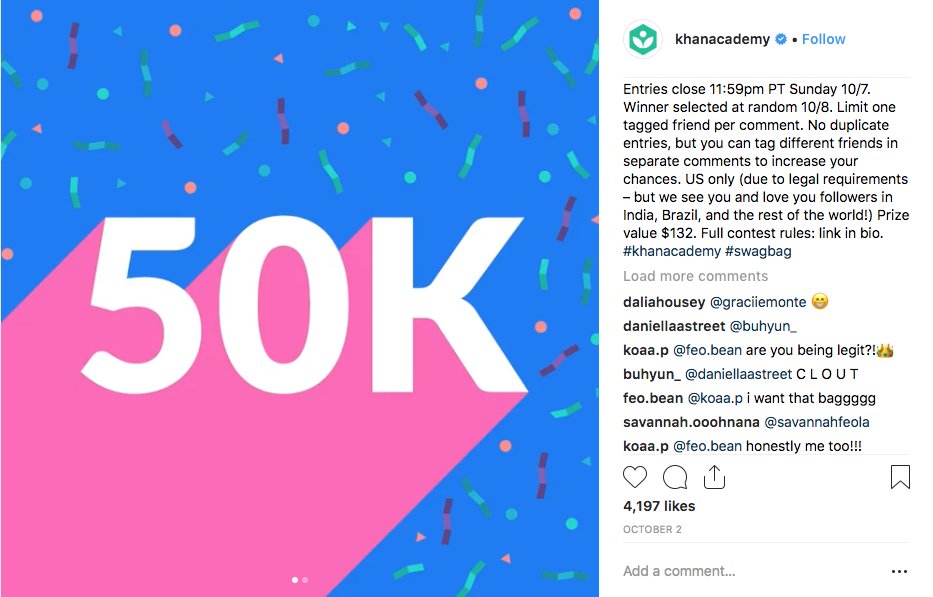Save post with bookmark icon
The height and width of the screenshot is (597, 933).
(900, 477)
